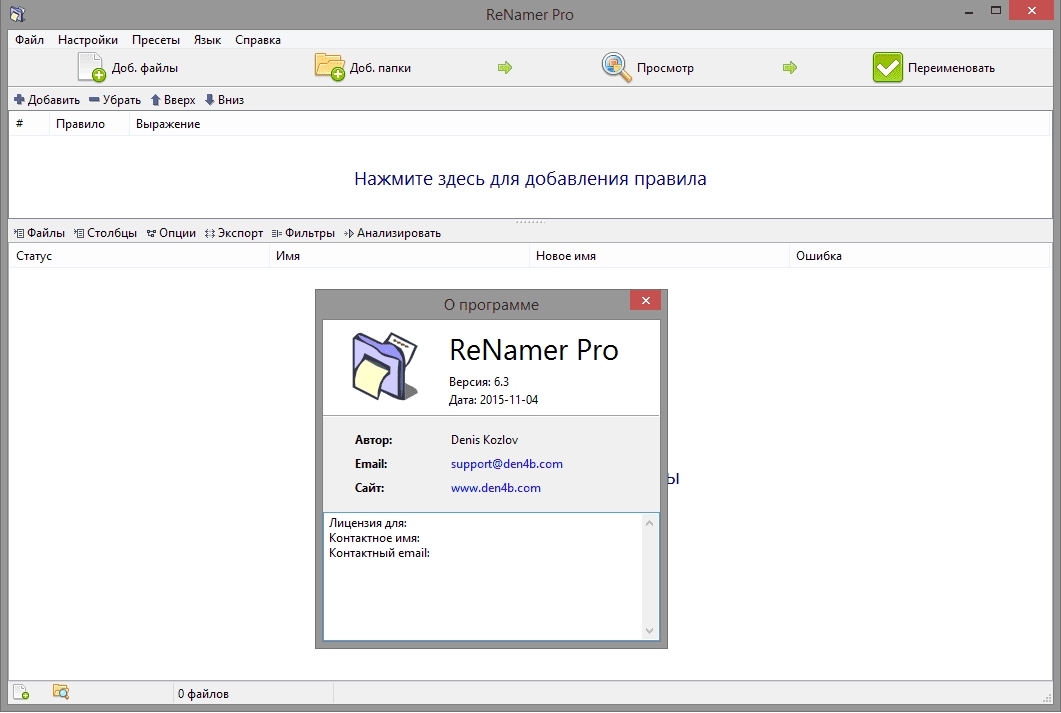
Task: Click the folder preview icon in the status bar
Action: pos(61,692)
